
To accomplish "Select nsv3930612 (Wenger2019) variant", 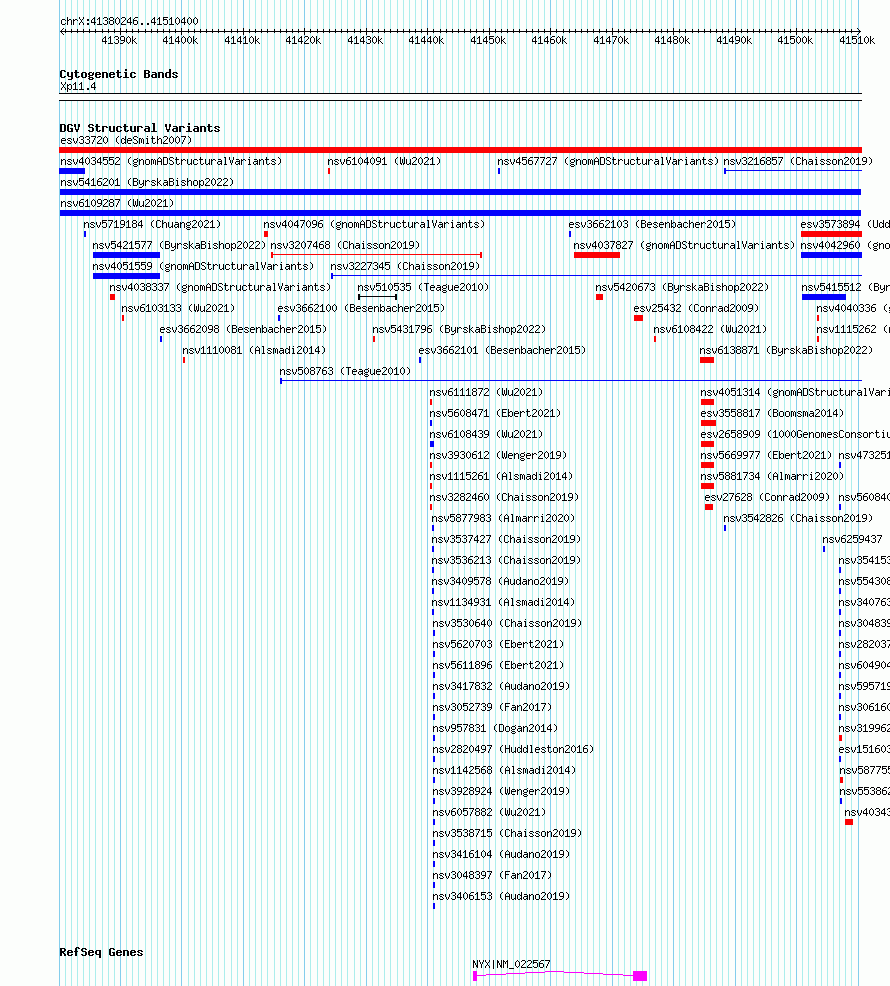I will point(498,455).
